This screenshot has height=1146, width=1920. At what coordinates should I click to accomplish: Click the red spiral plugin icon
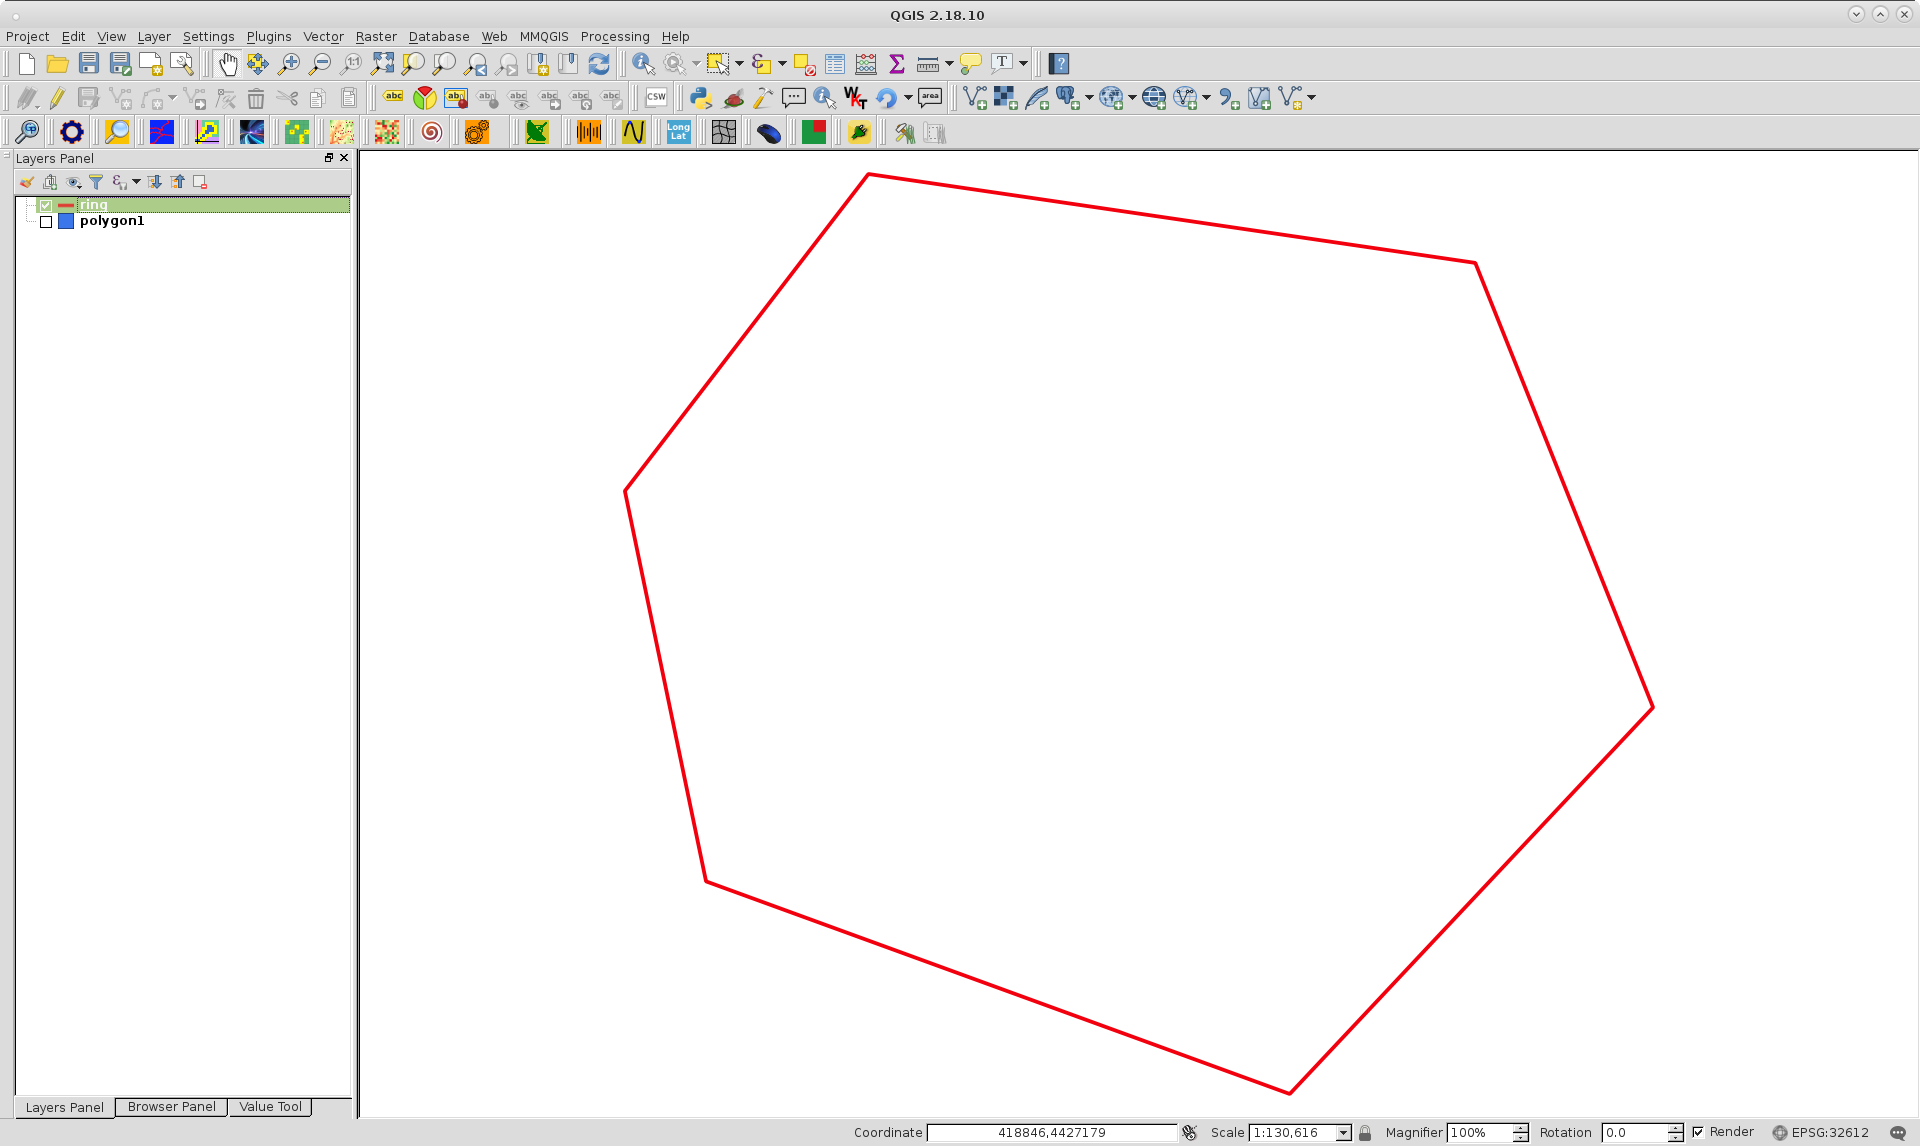coord(431,132)
